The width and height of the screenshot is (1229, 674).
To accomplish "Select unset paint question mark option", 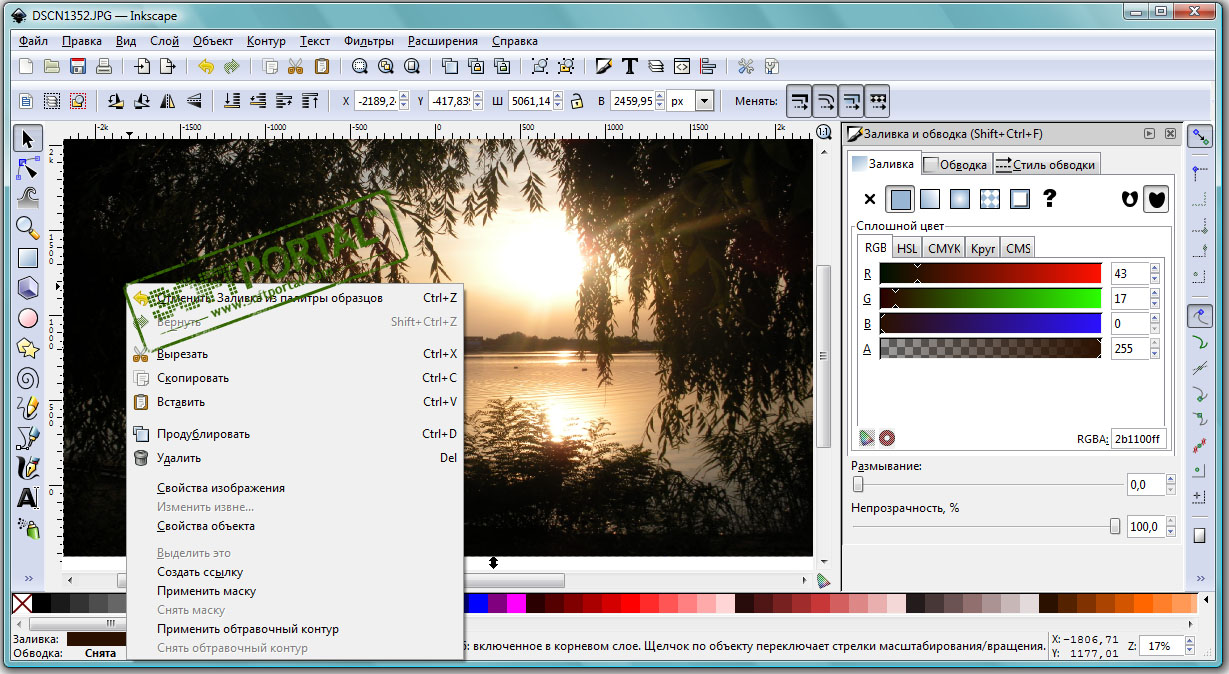I will [x=1050, y=199].
